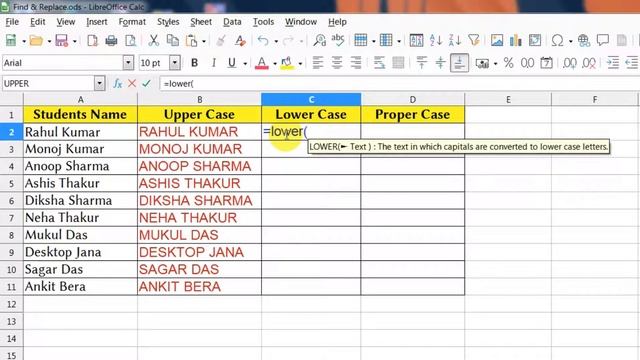Screen dimensions: 640x360
Task: Open the Sort dialog icon
Action: pyautogui.click(x=416, y=40)
